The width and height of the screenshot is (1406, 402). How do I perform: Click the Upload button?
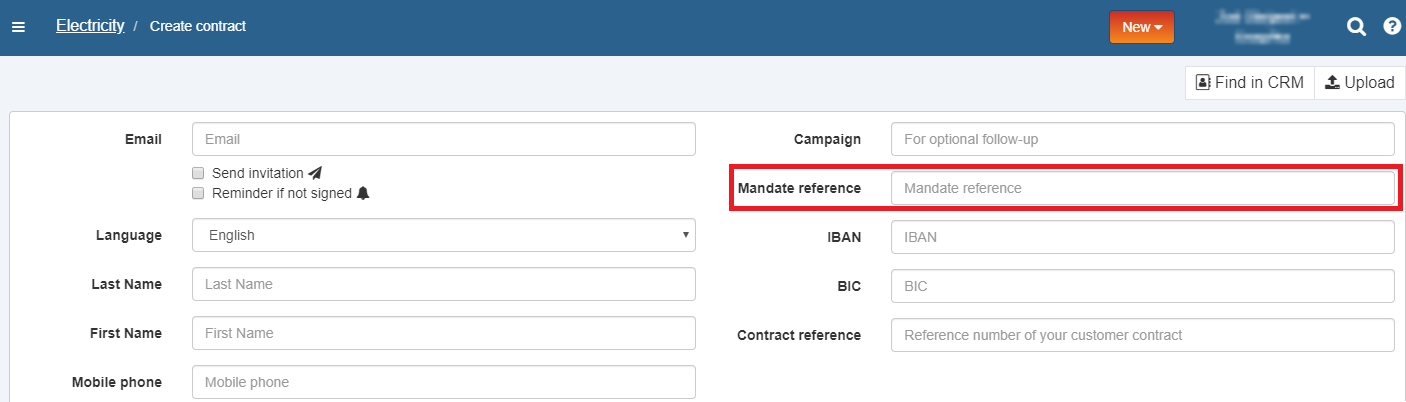pyautogui.click(x=1359, y=83)
